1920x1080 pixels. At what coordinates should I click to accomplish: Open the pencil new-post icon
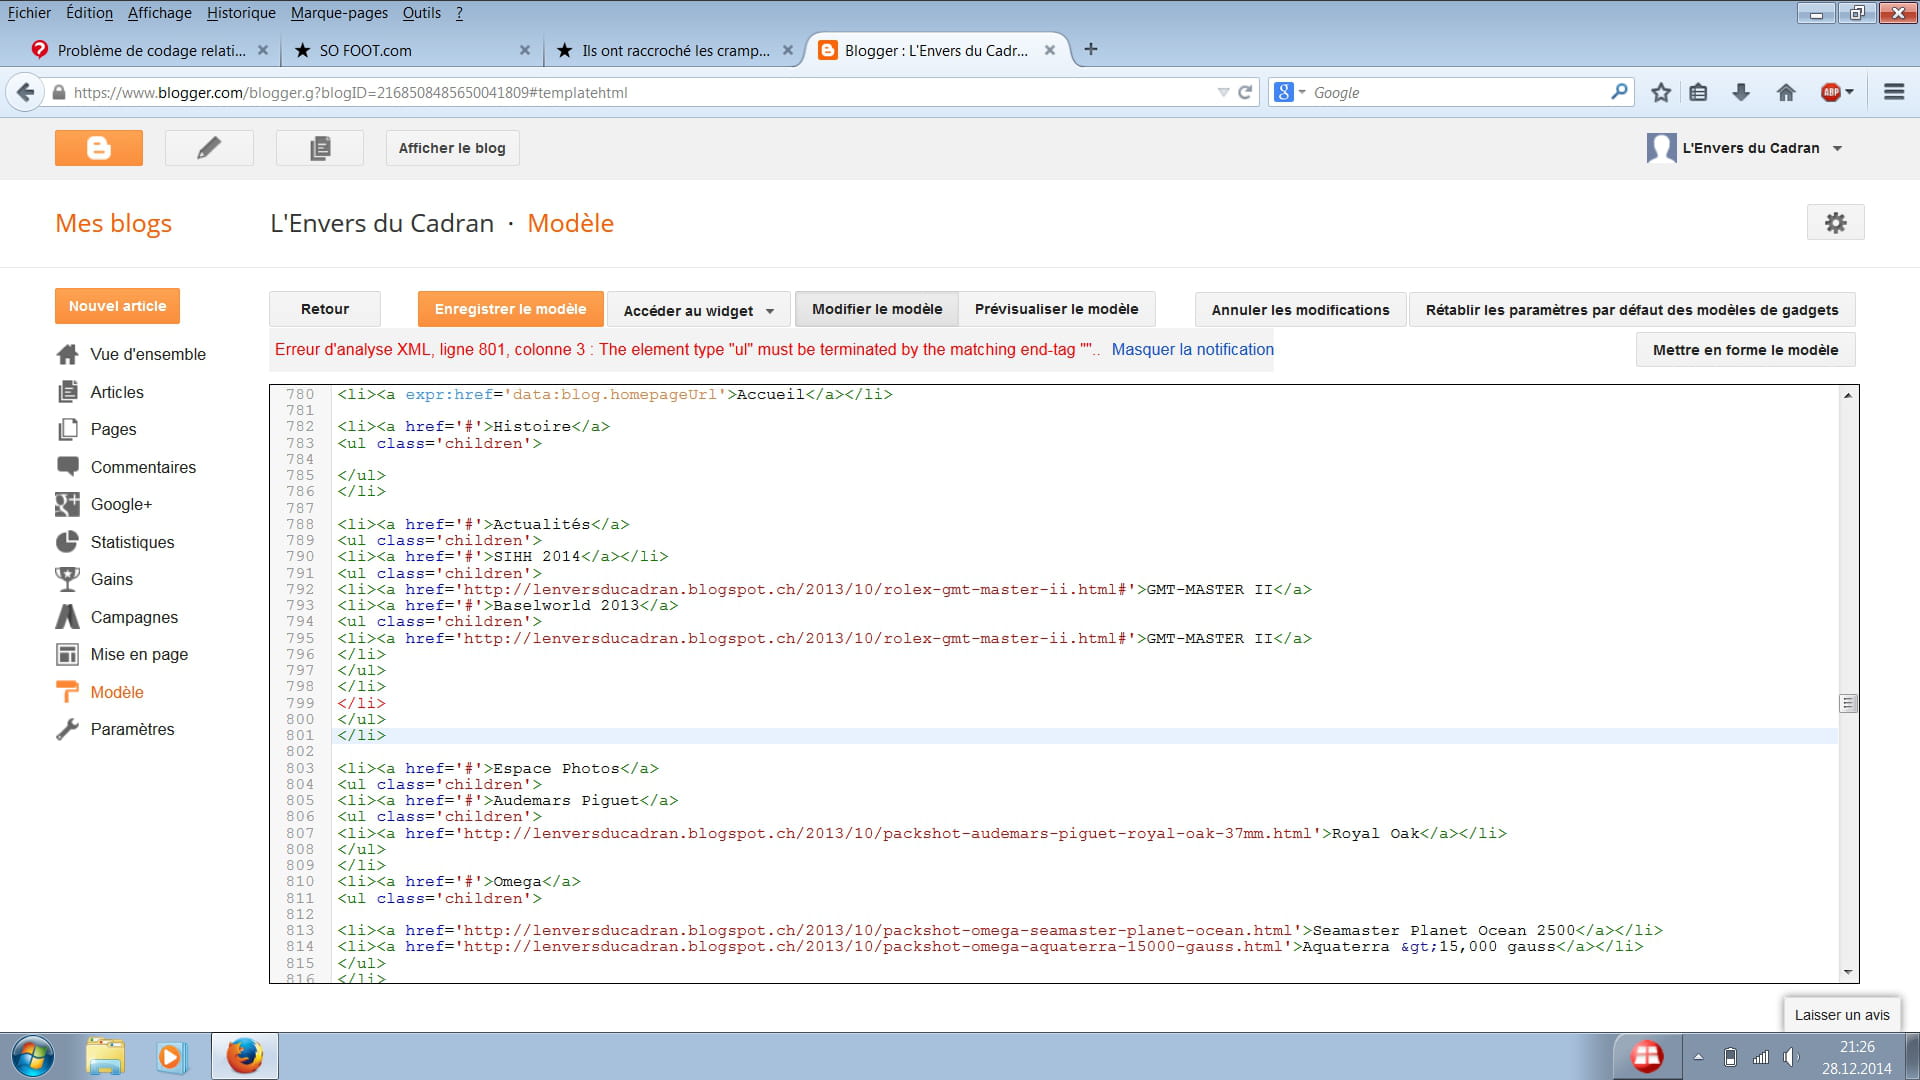click(209, 148)
